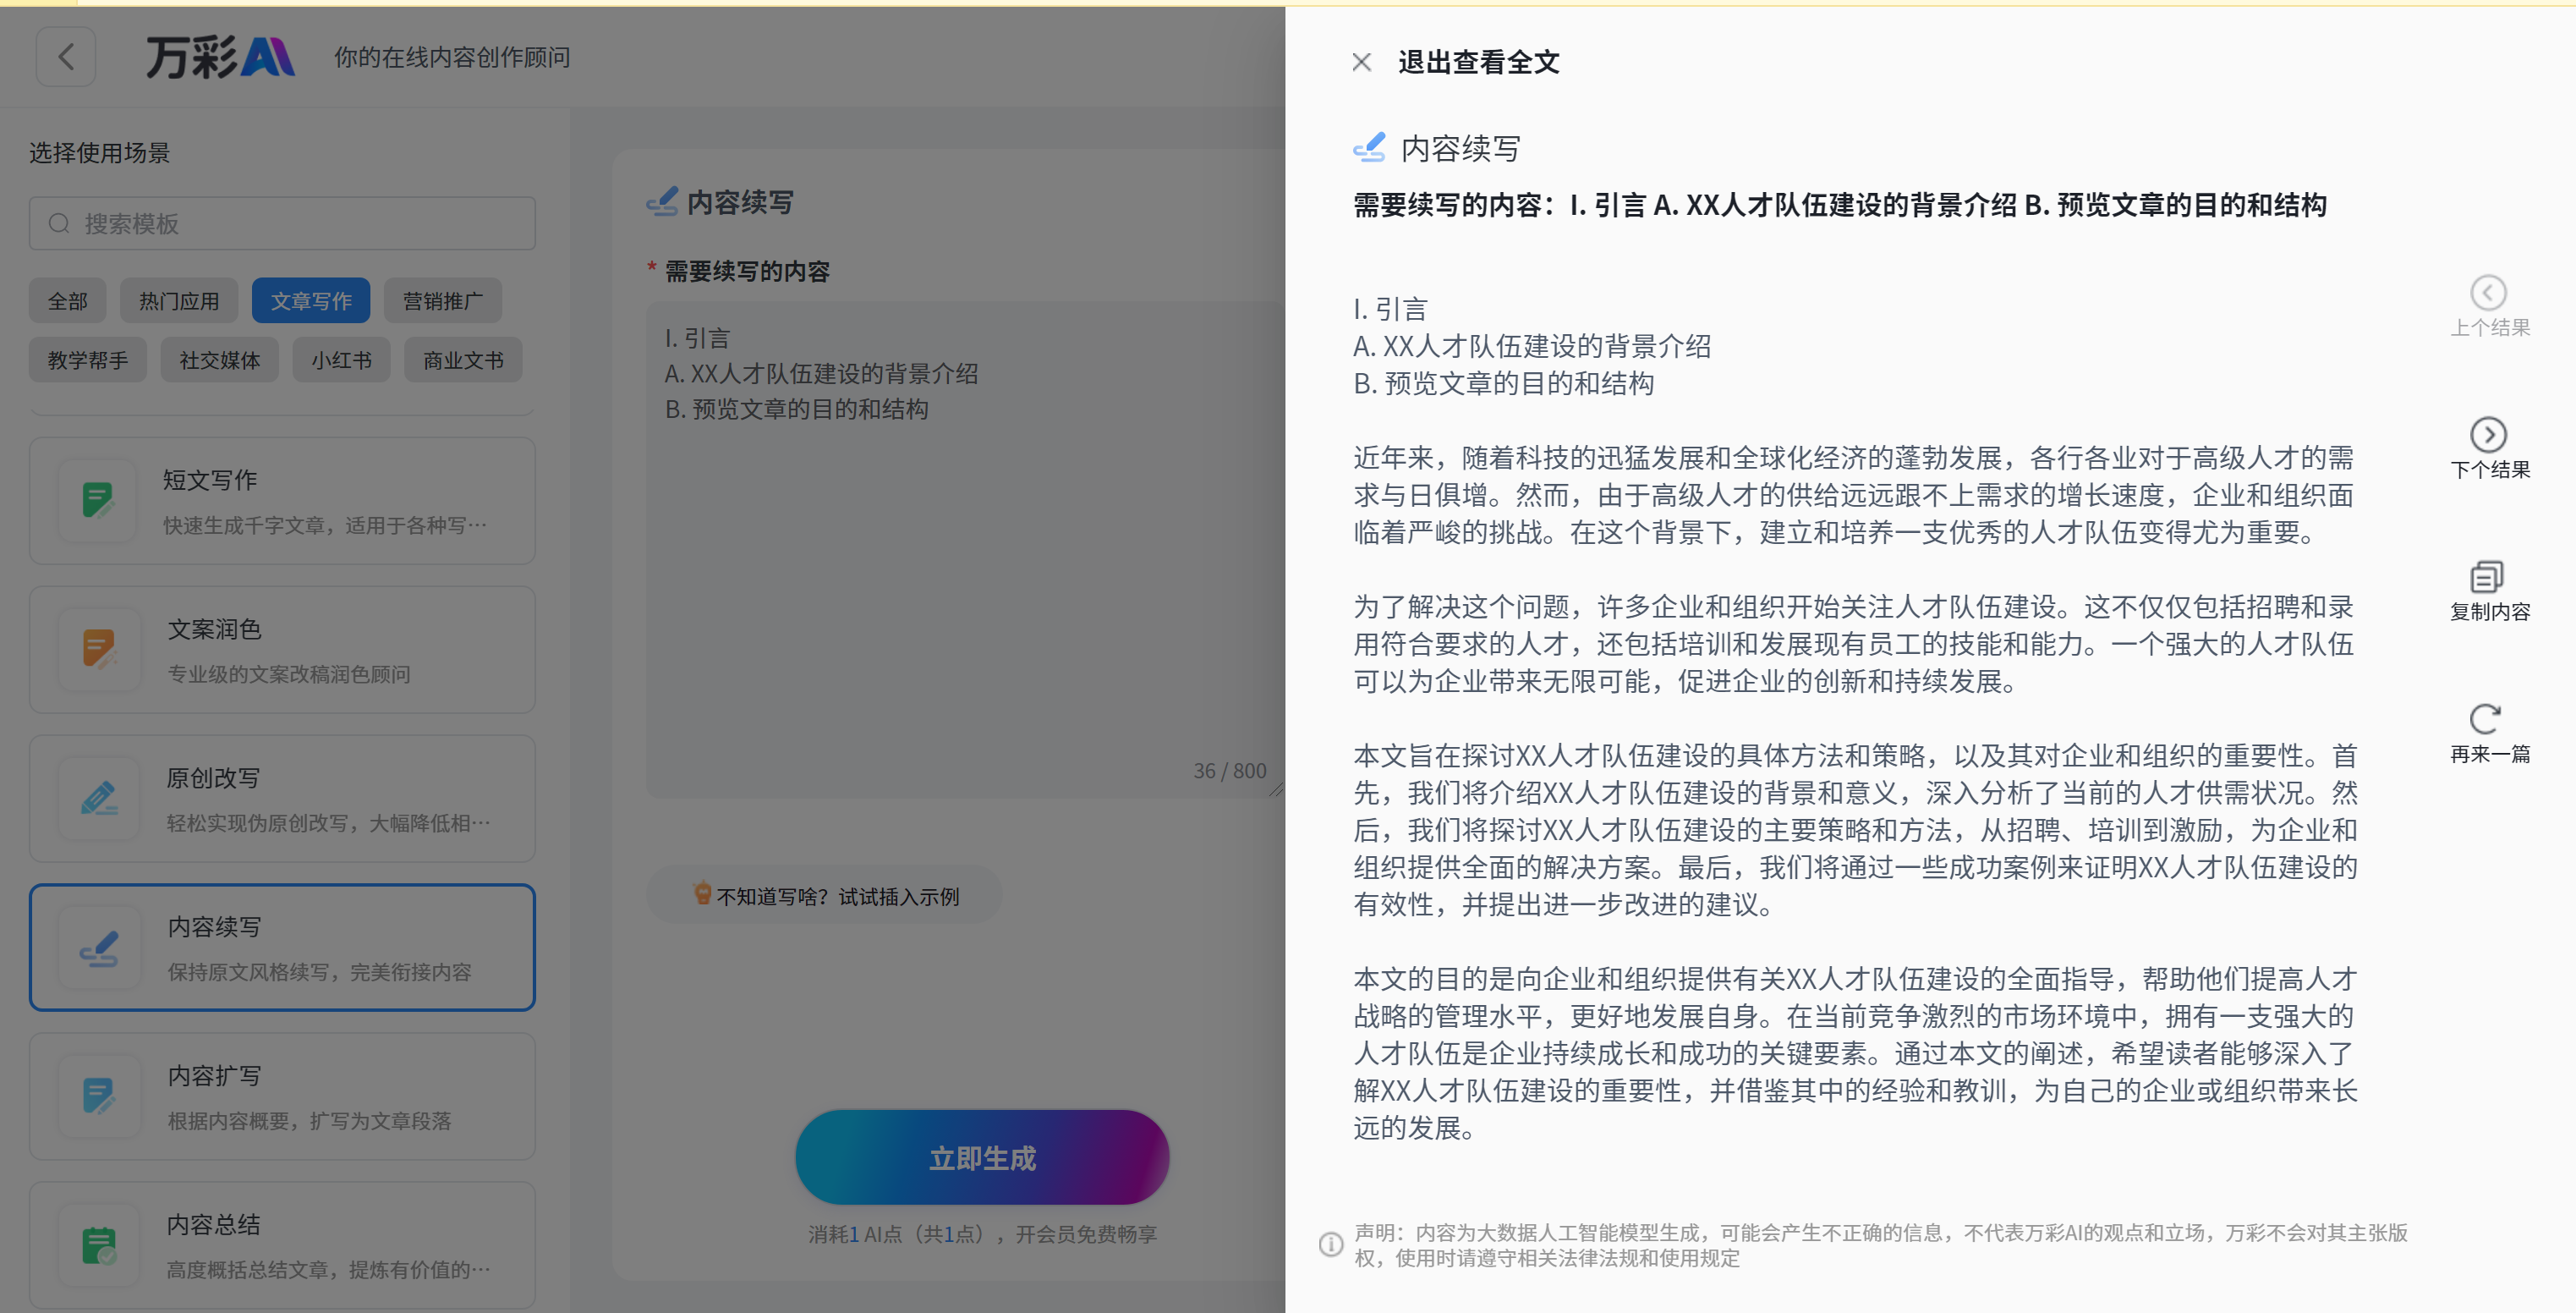Go to previous result (上个结果)
The image size is (2576, 1313).
pyautogui.click(x=2489, y=307)
